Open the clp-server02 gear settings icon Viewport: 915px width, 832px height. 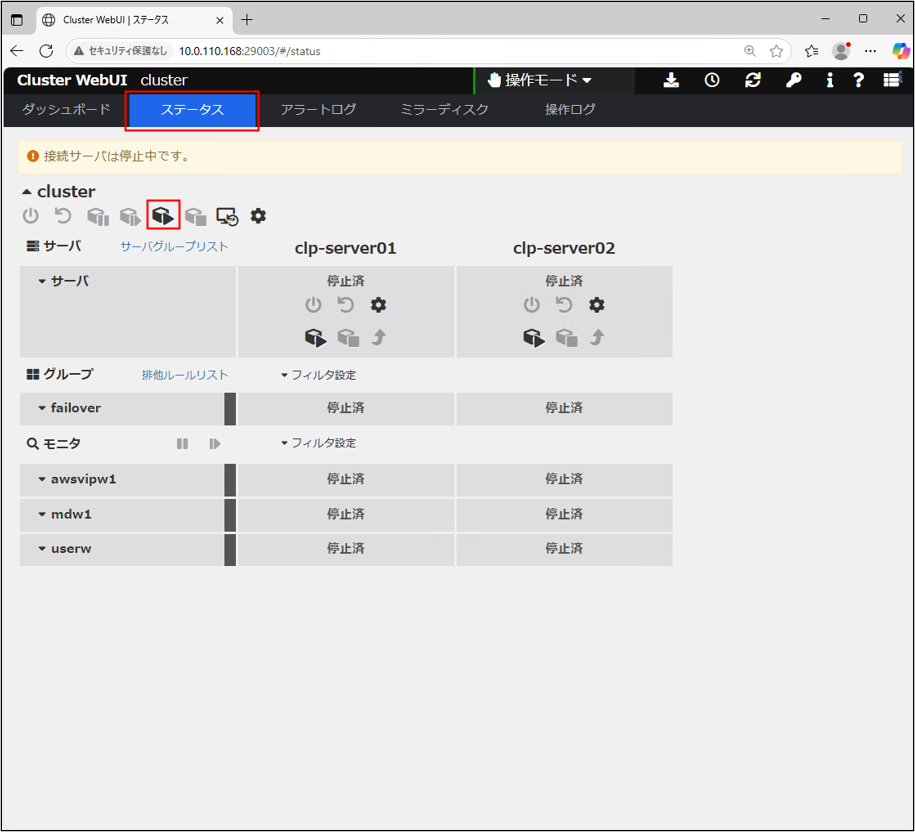[597, 305]
